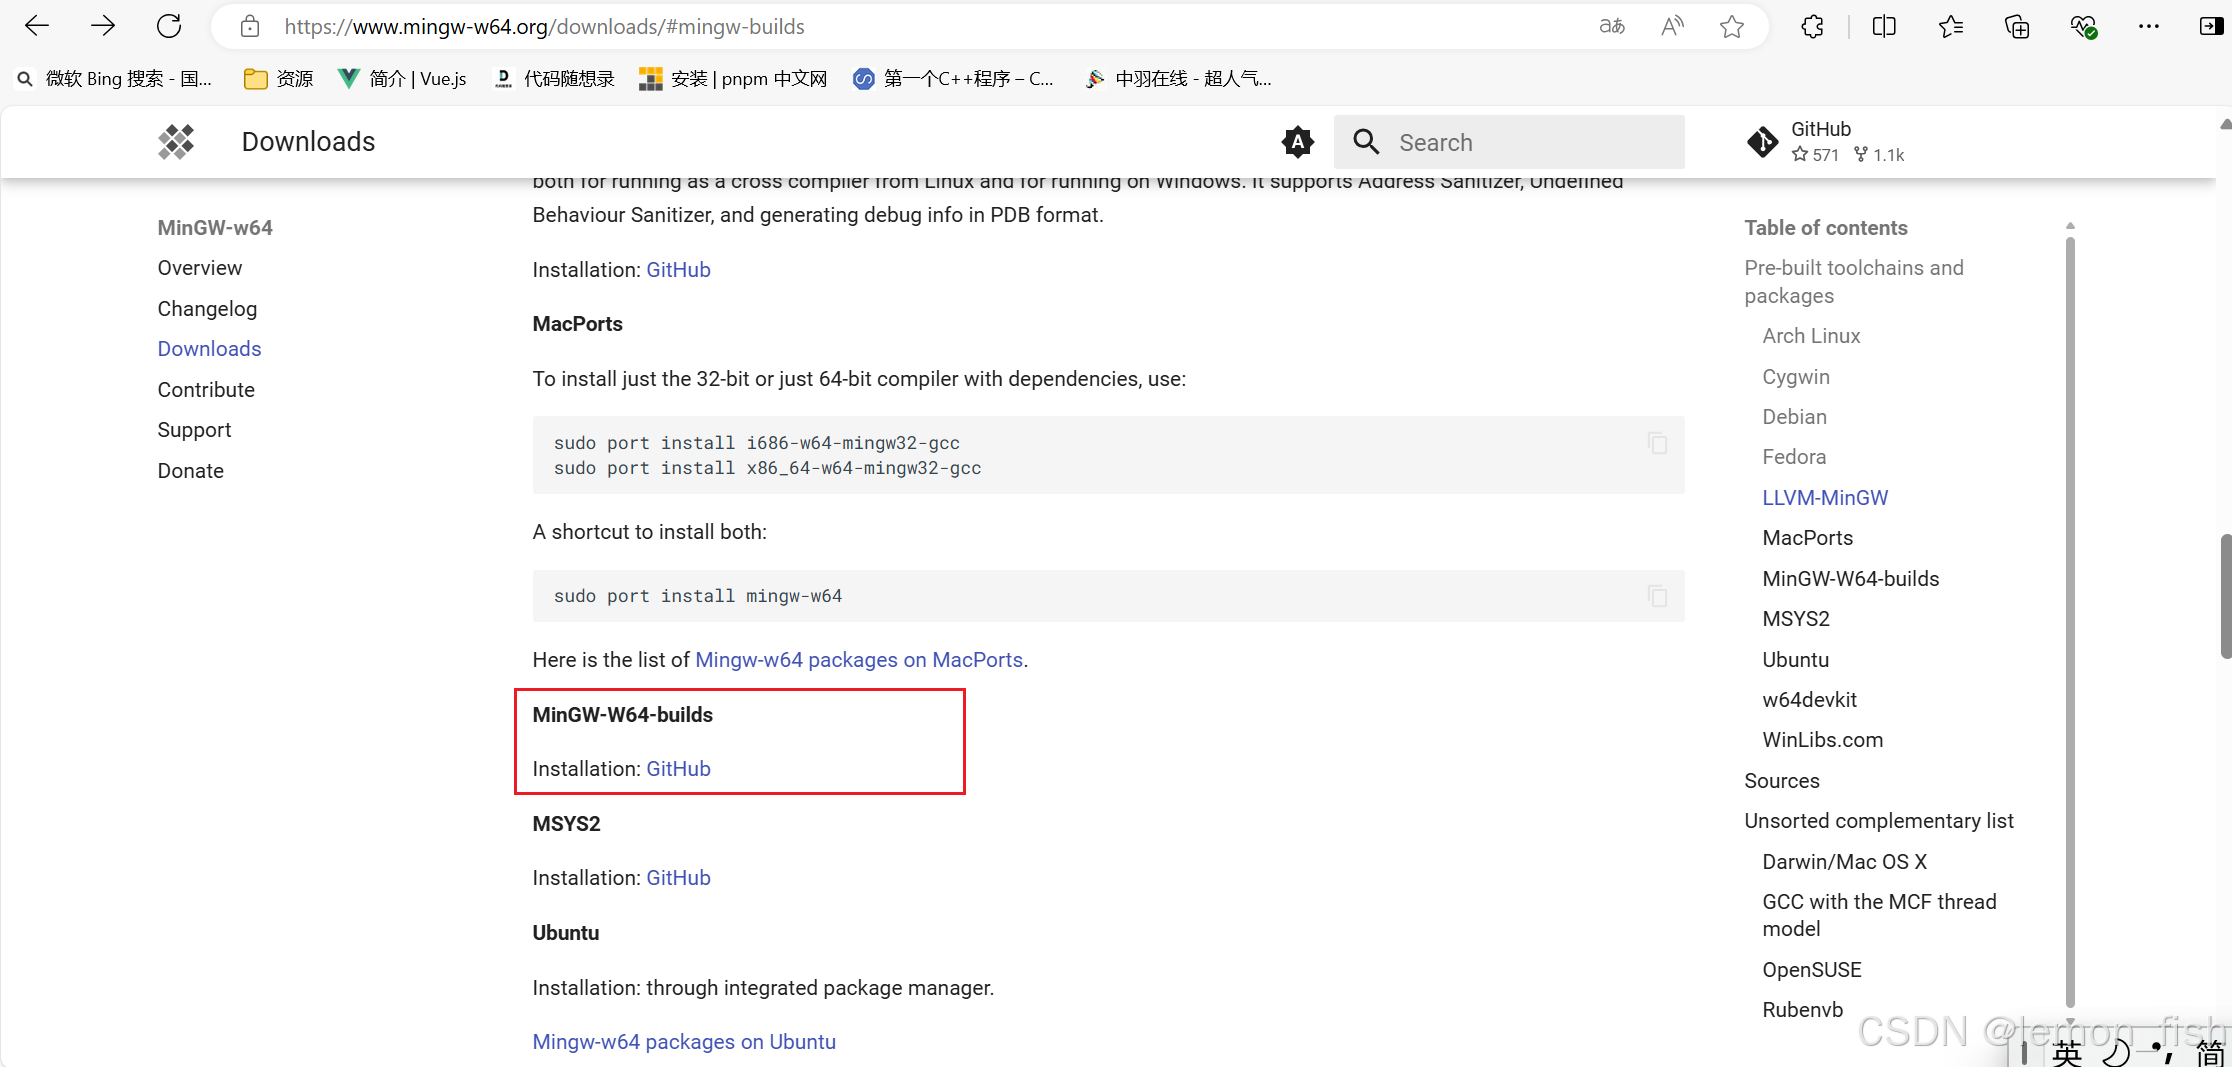
Task: Jump to Rubenvb in table of contents
Action: click(x=1802, y=1010)
